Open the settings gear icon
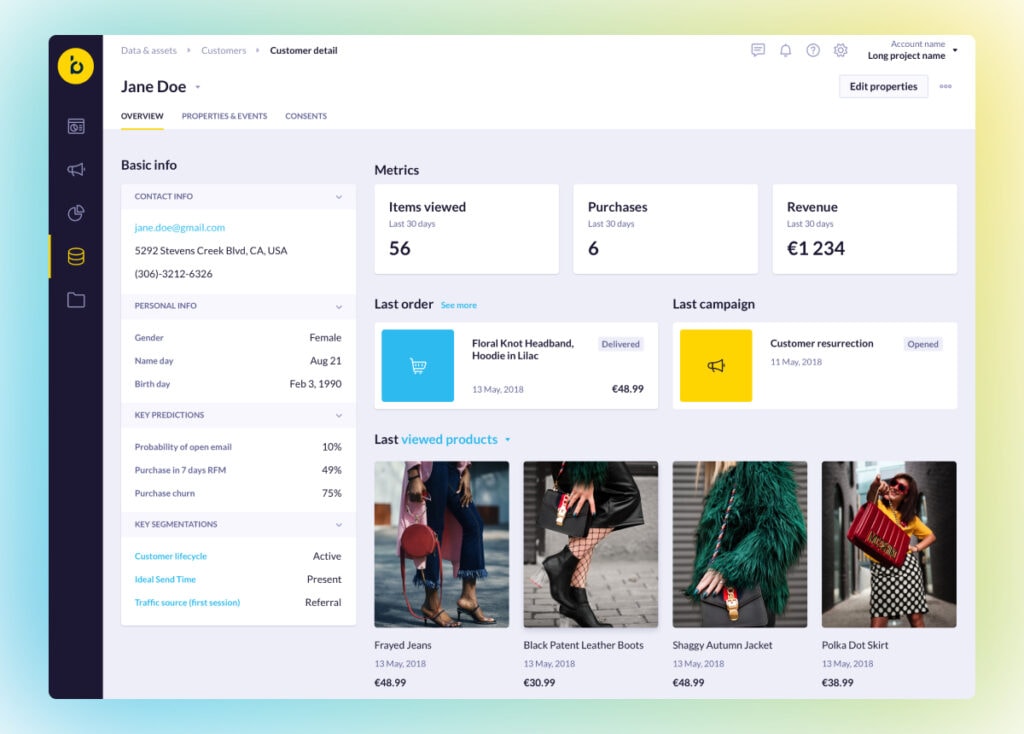1024x734 pixels. point(840,50)
